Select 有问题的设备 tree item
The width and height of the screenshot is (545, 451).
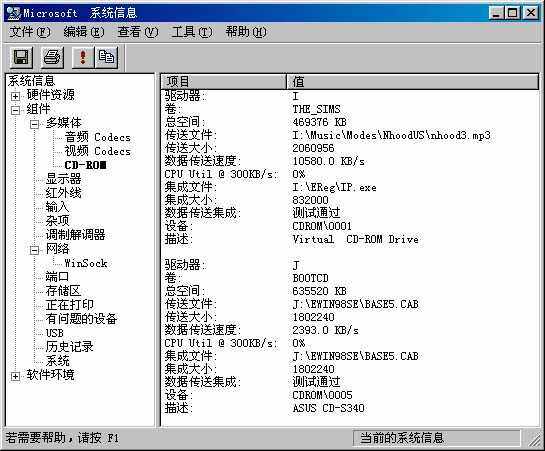(x=81, y=319)
